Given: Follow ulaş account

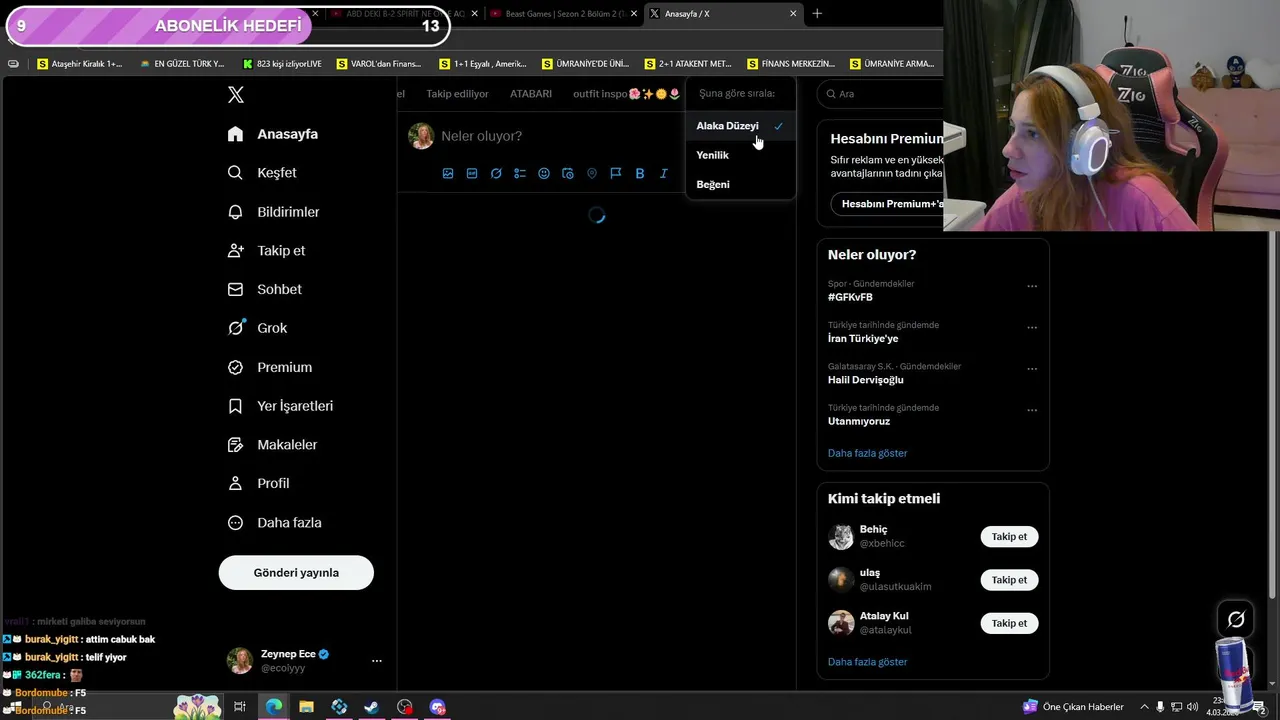Looking at the screenshot, I should point(1009,580).
